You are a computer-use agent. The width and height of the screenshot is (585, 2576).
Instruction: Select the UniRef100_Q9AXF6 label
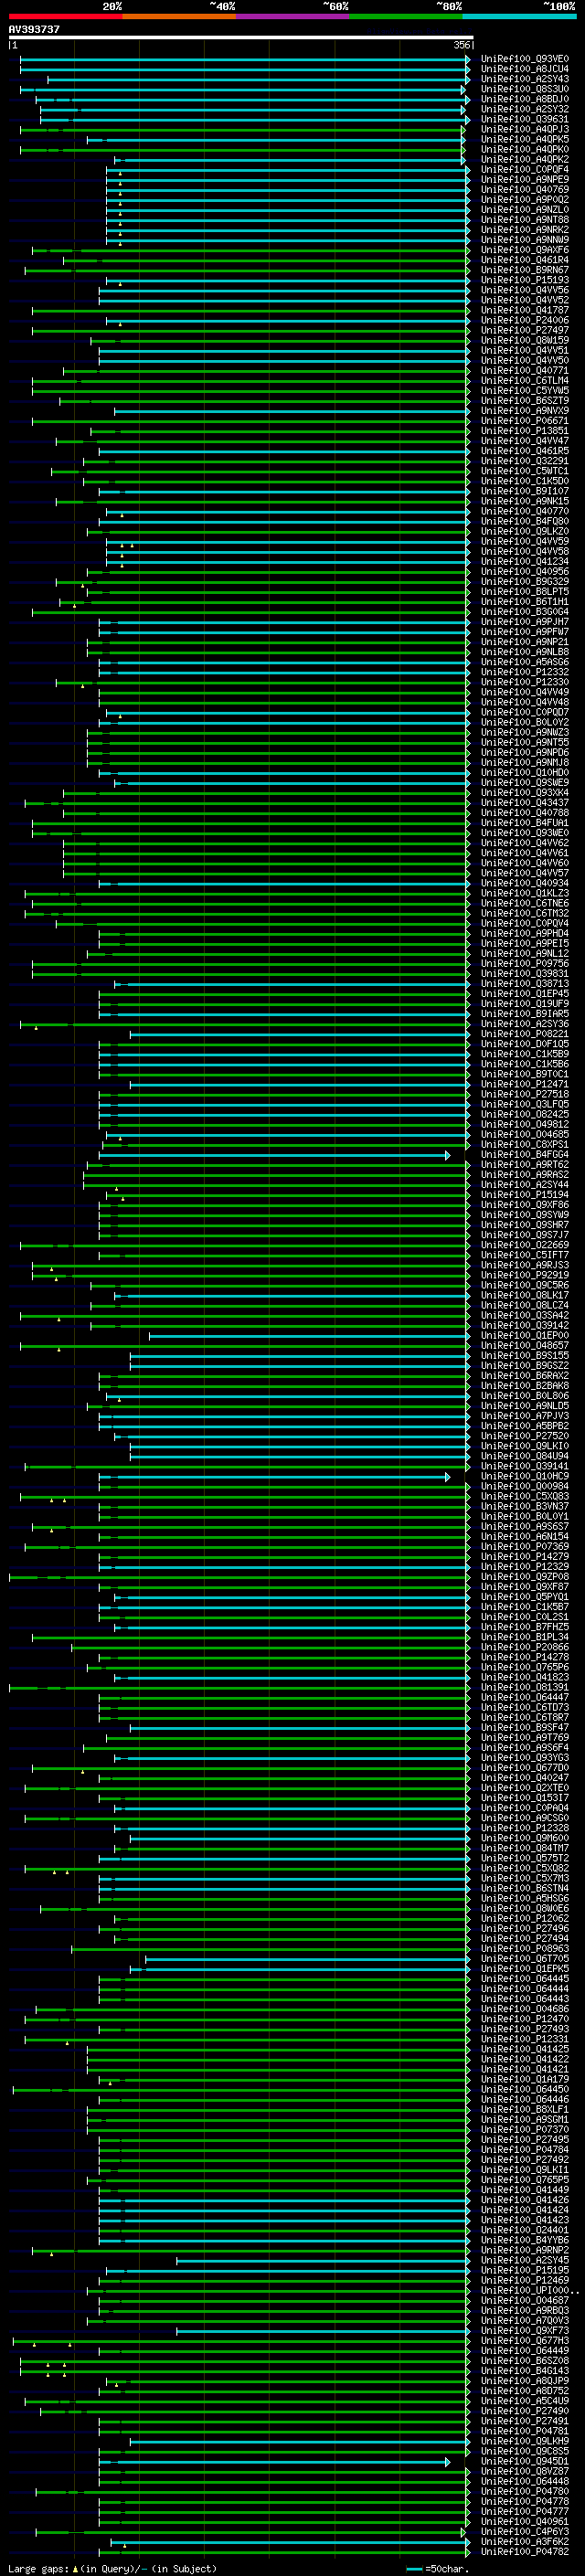tap(525, 250)
